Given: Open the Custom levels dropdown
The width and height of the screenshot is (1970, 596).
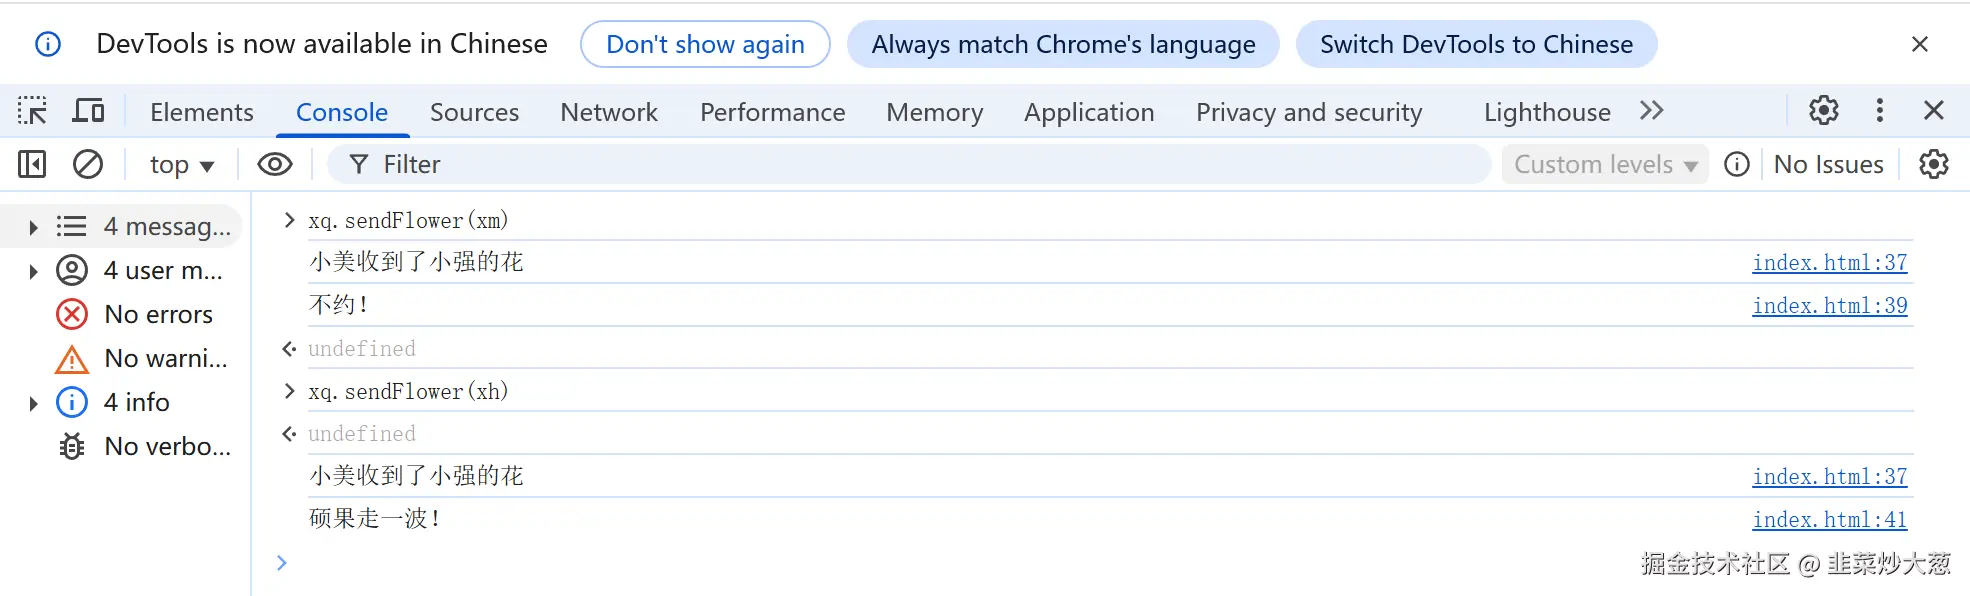Looking at the screenshot, I should point(1604,164).
